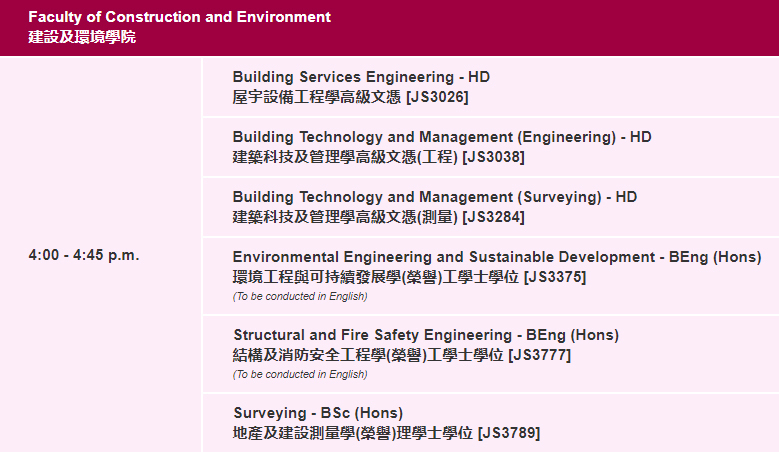779x452 pixels.
Task: Open Structural and Fire Safety Engineering BEng
Action: pos(426,335)
